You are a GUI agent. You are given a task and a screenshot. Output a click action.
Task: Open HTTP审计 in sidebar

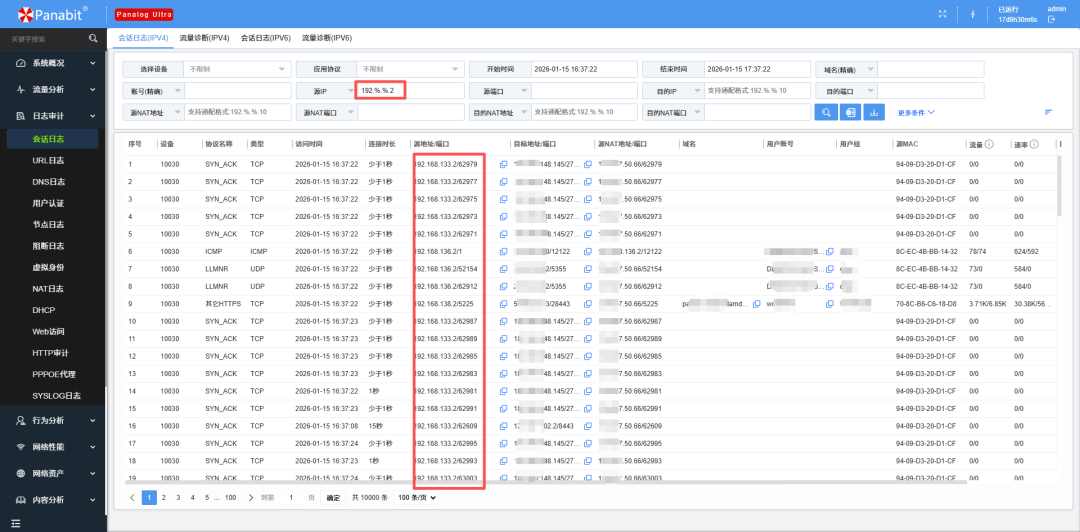(50, 353)
